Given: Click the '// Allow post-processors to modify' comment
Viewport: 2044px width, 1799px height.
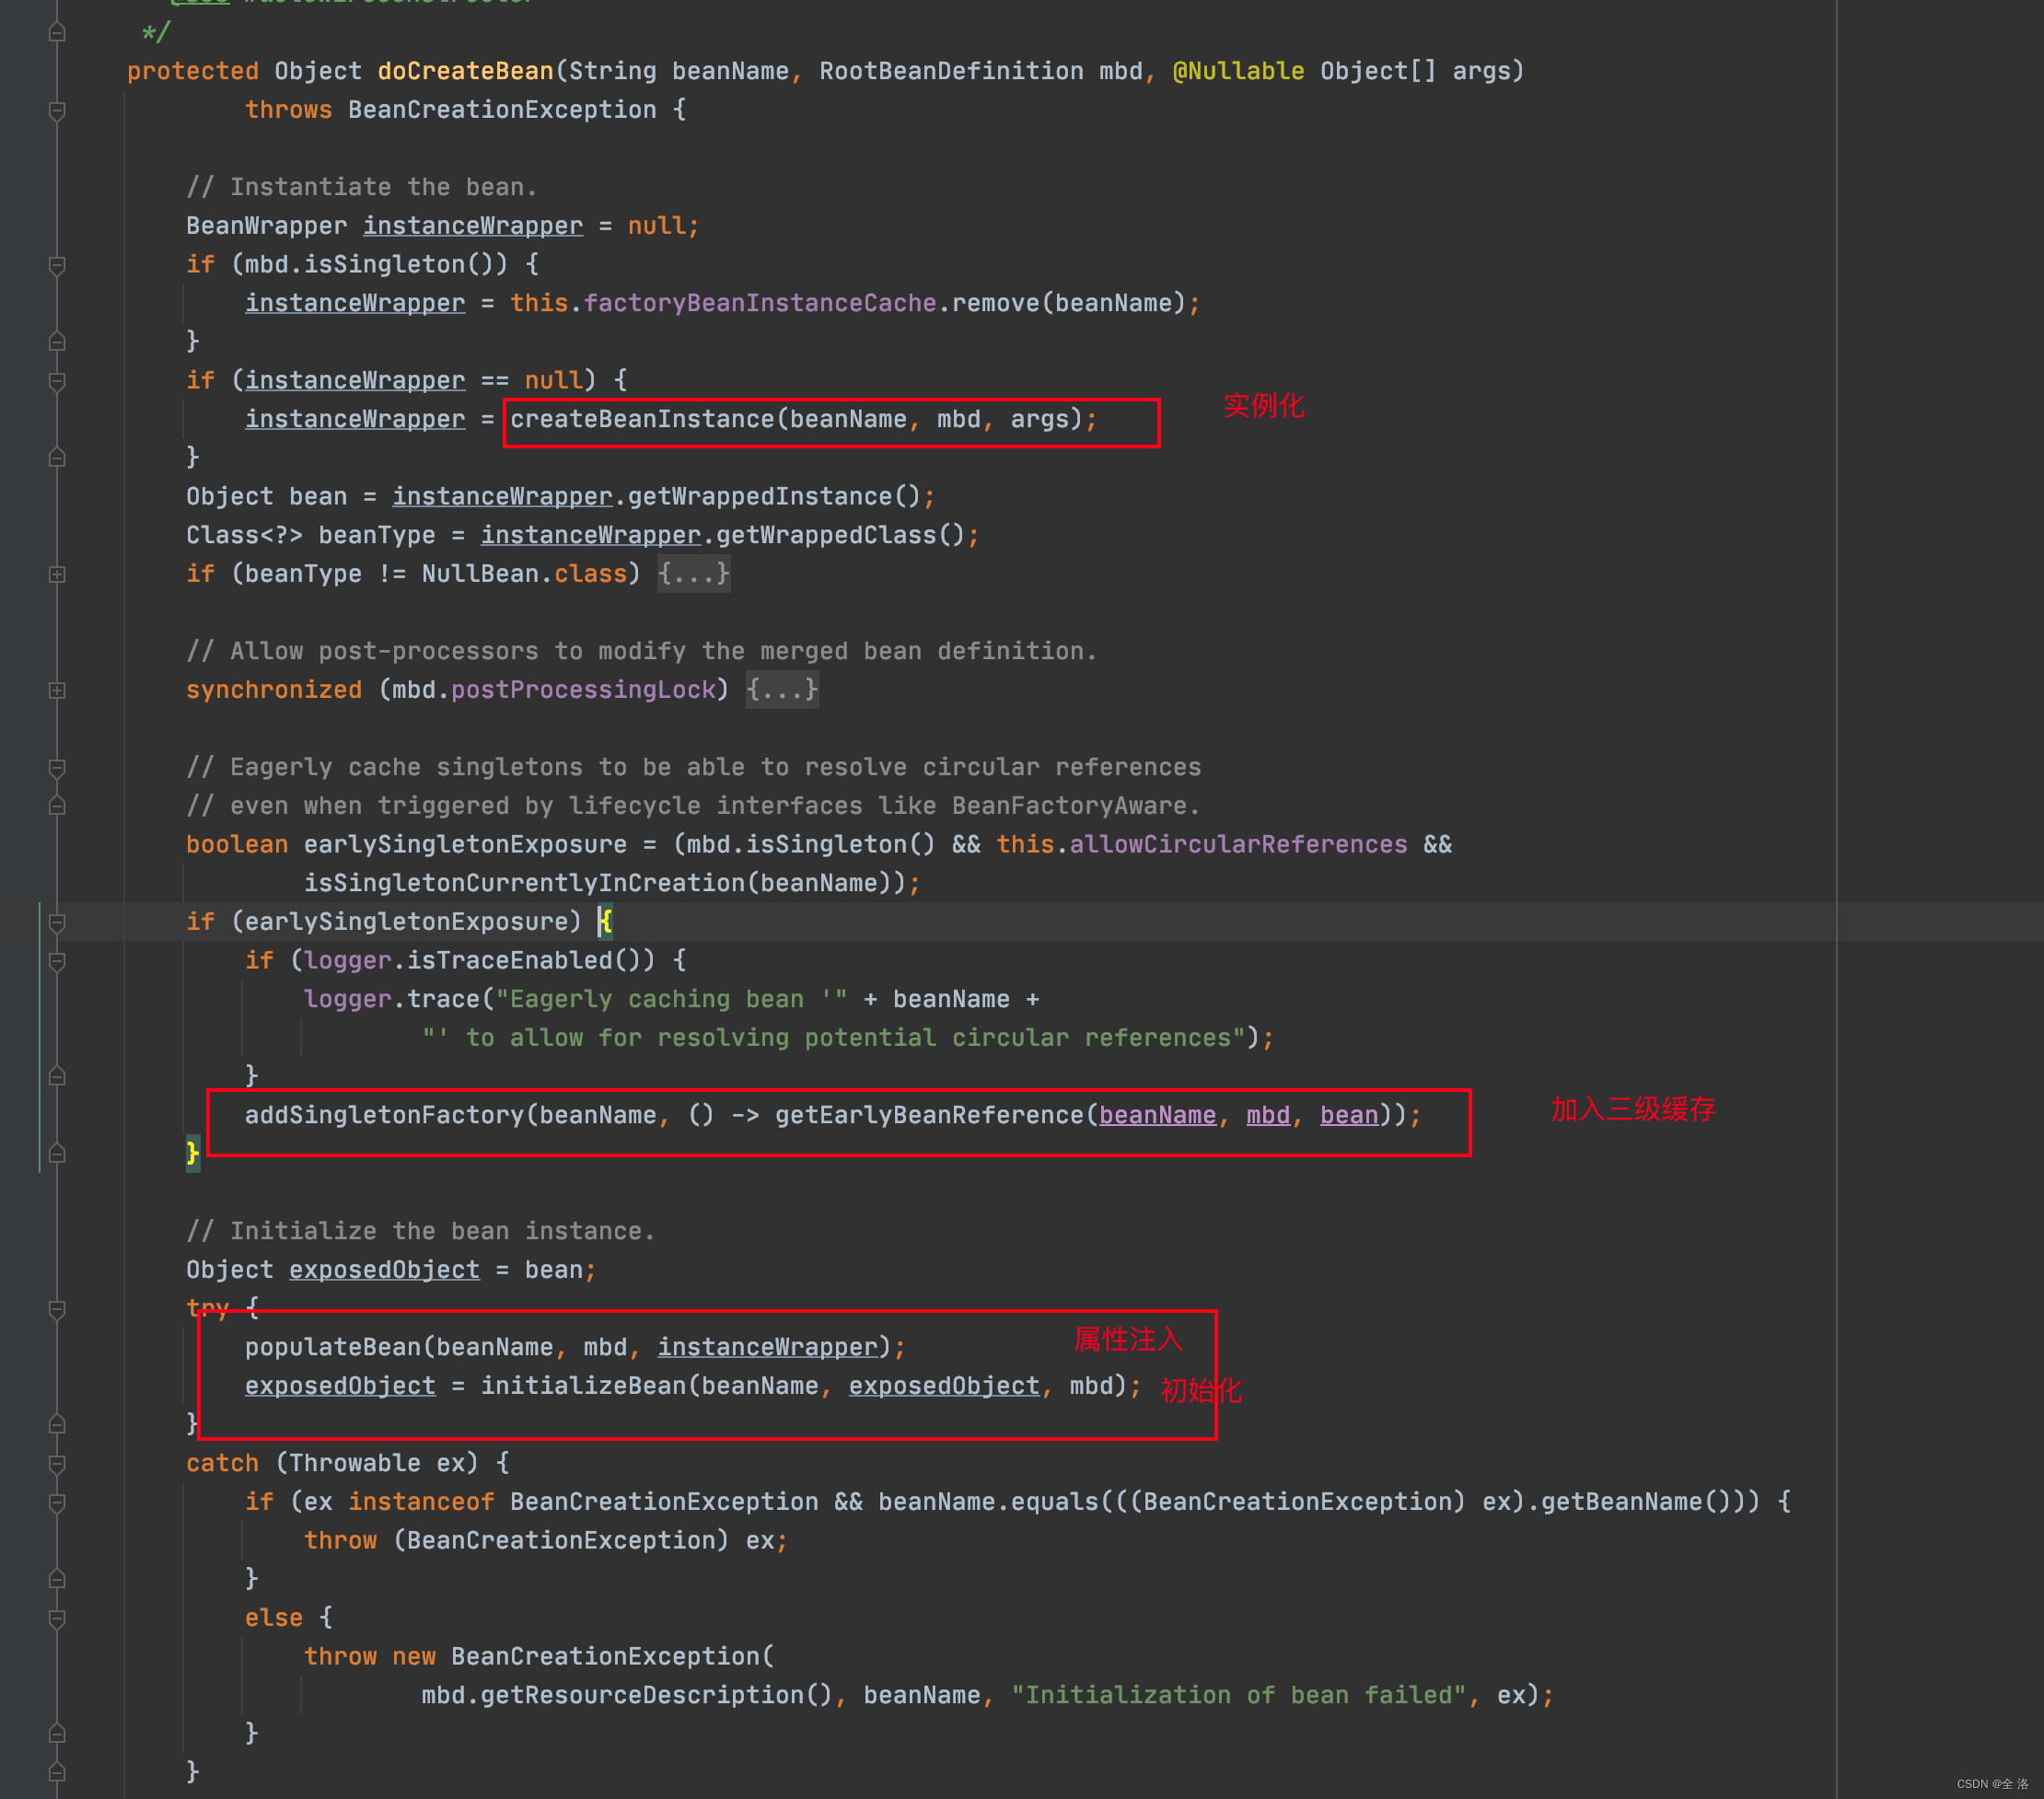Looking at the screenshot, I should [642, 651].
